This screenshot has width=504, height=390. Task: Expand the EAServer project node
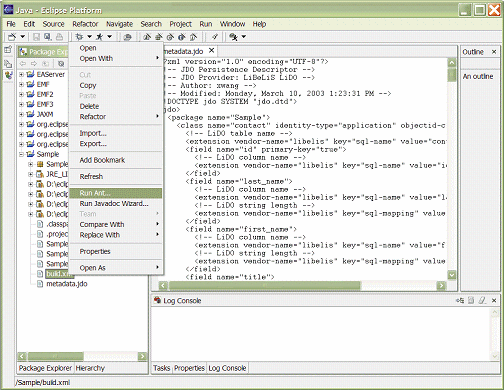(21, 74)
